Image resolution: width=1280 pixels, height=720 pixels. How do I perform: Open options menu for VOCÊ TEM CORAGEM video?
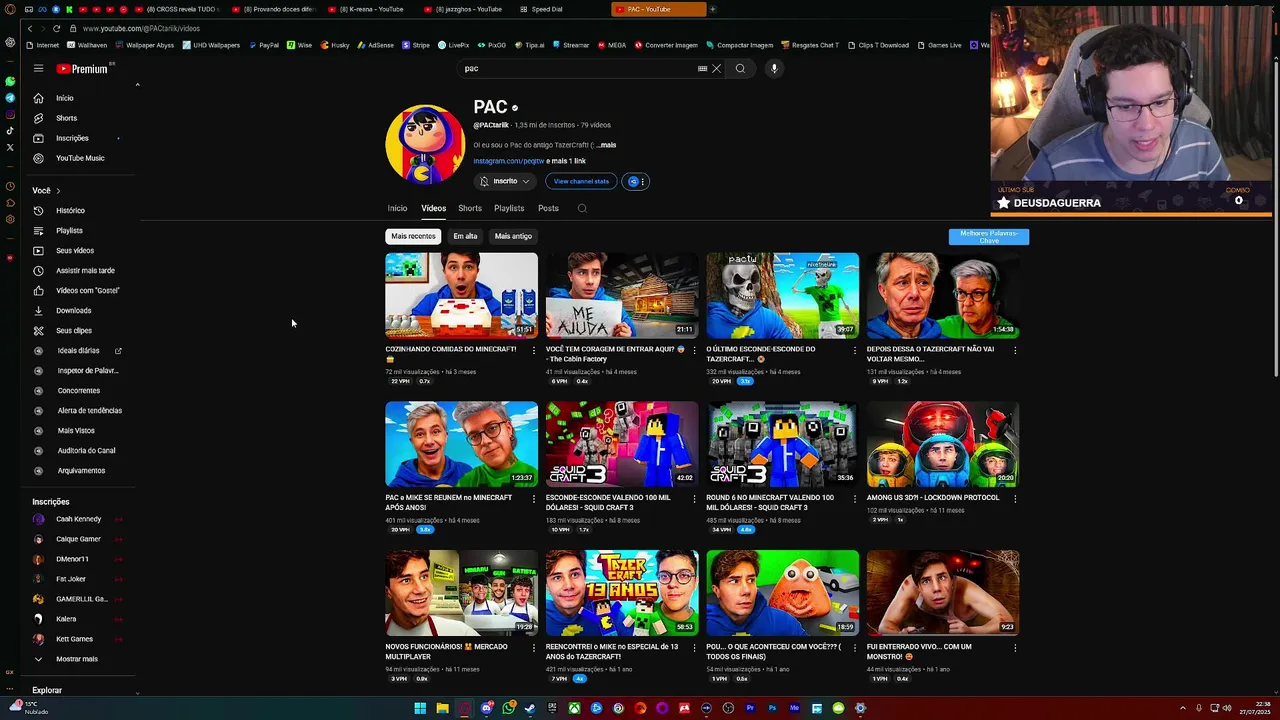point(694,350)
